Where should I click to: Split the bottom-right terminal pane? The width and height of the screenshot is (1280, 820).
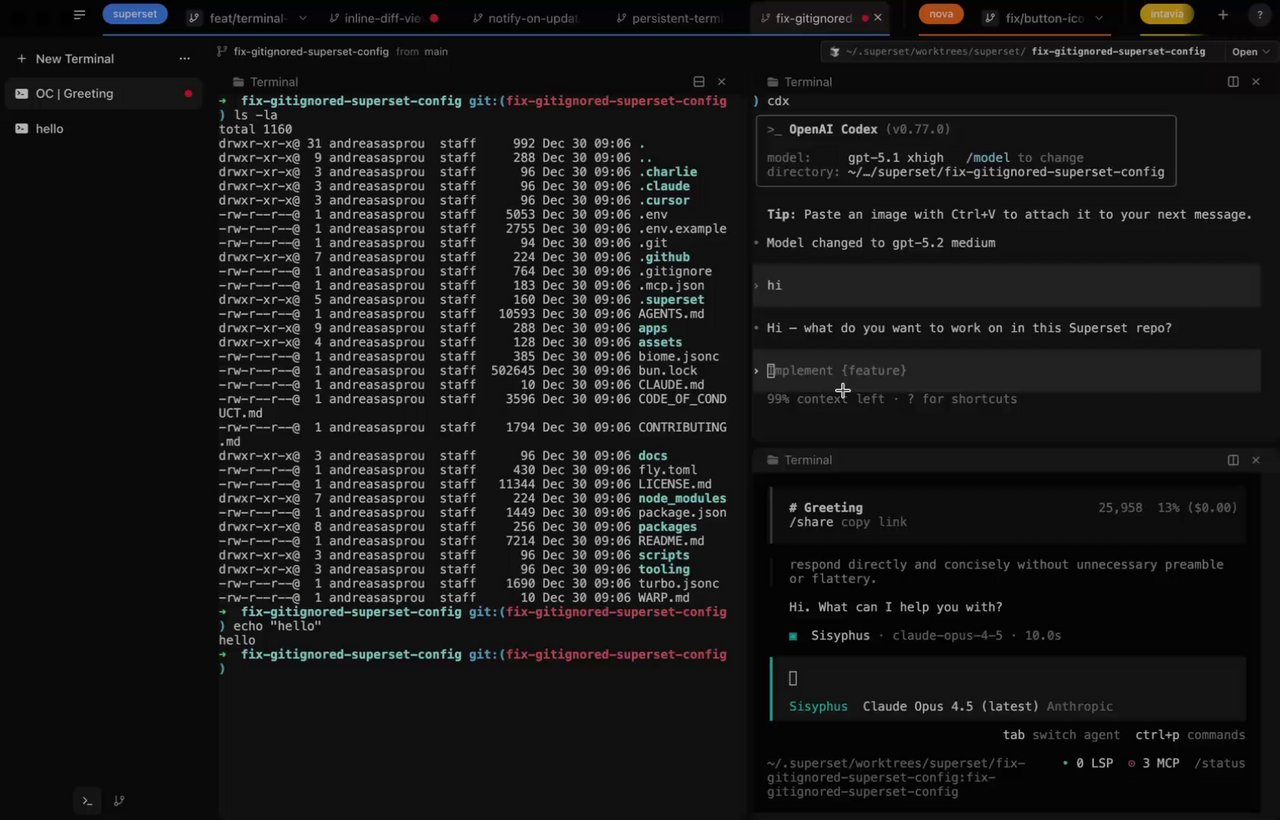[x=1233, y=460]
